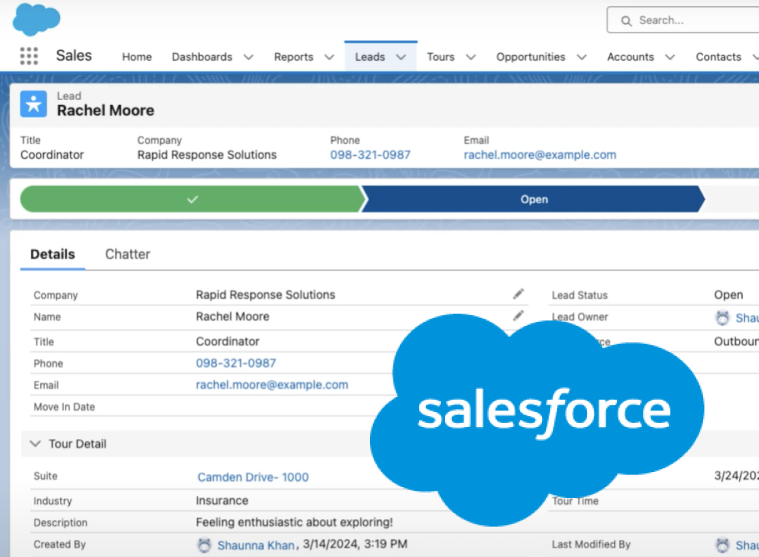
Task: Go to the Opportunities tab
Action: point(531,57)
